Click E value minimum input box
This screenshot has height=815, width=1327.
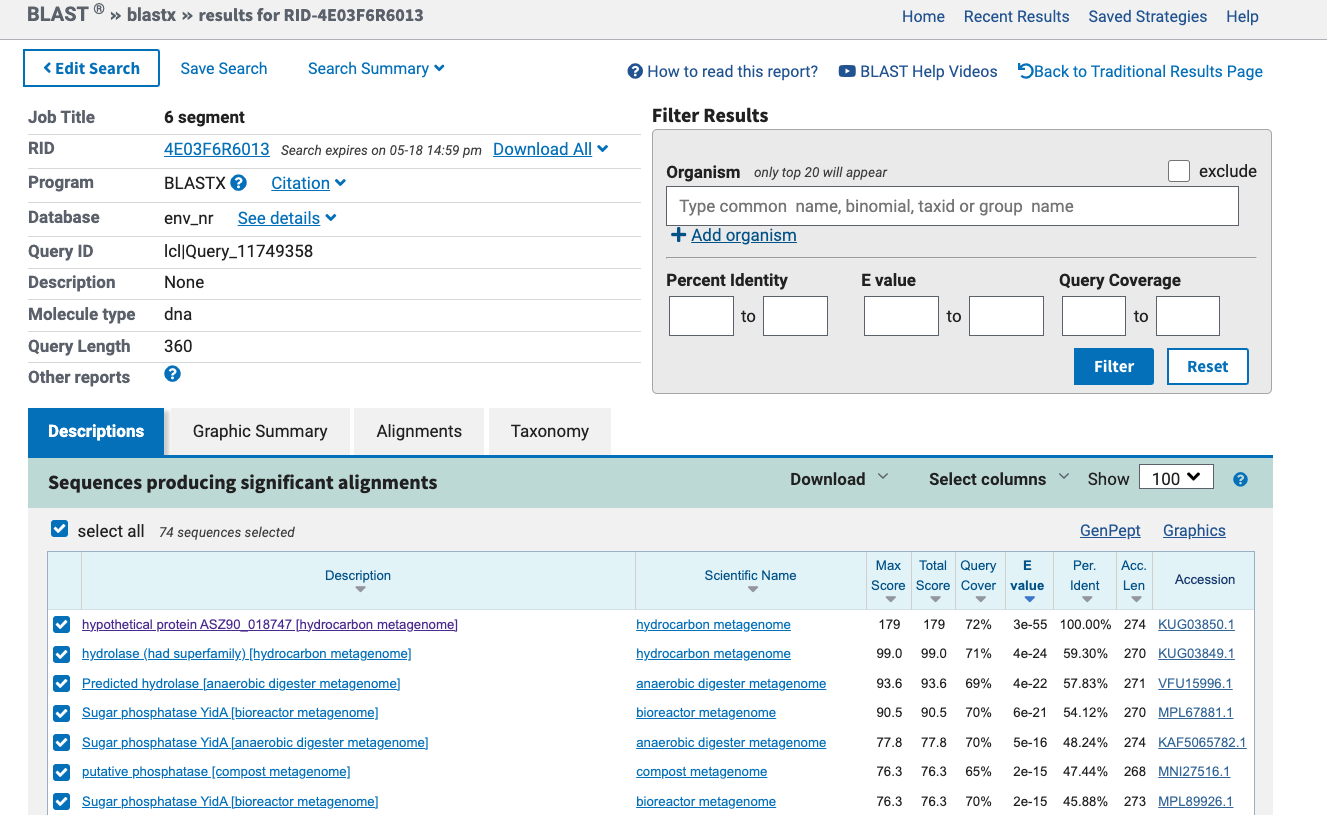(901, 316)
